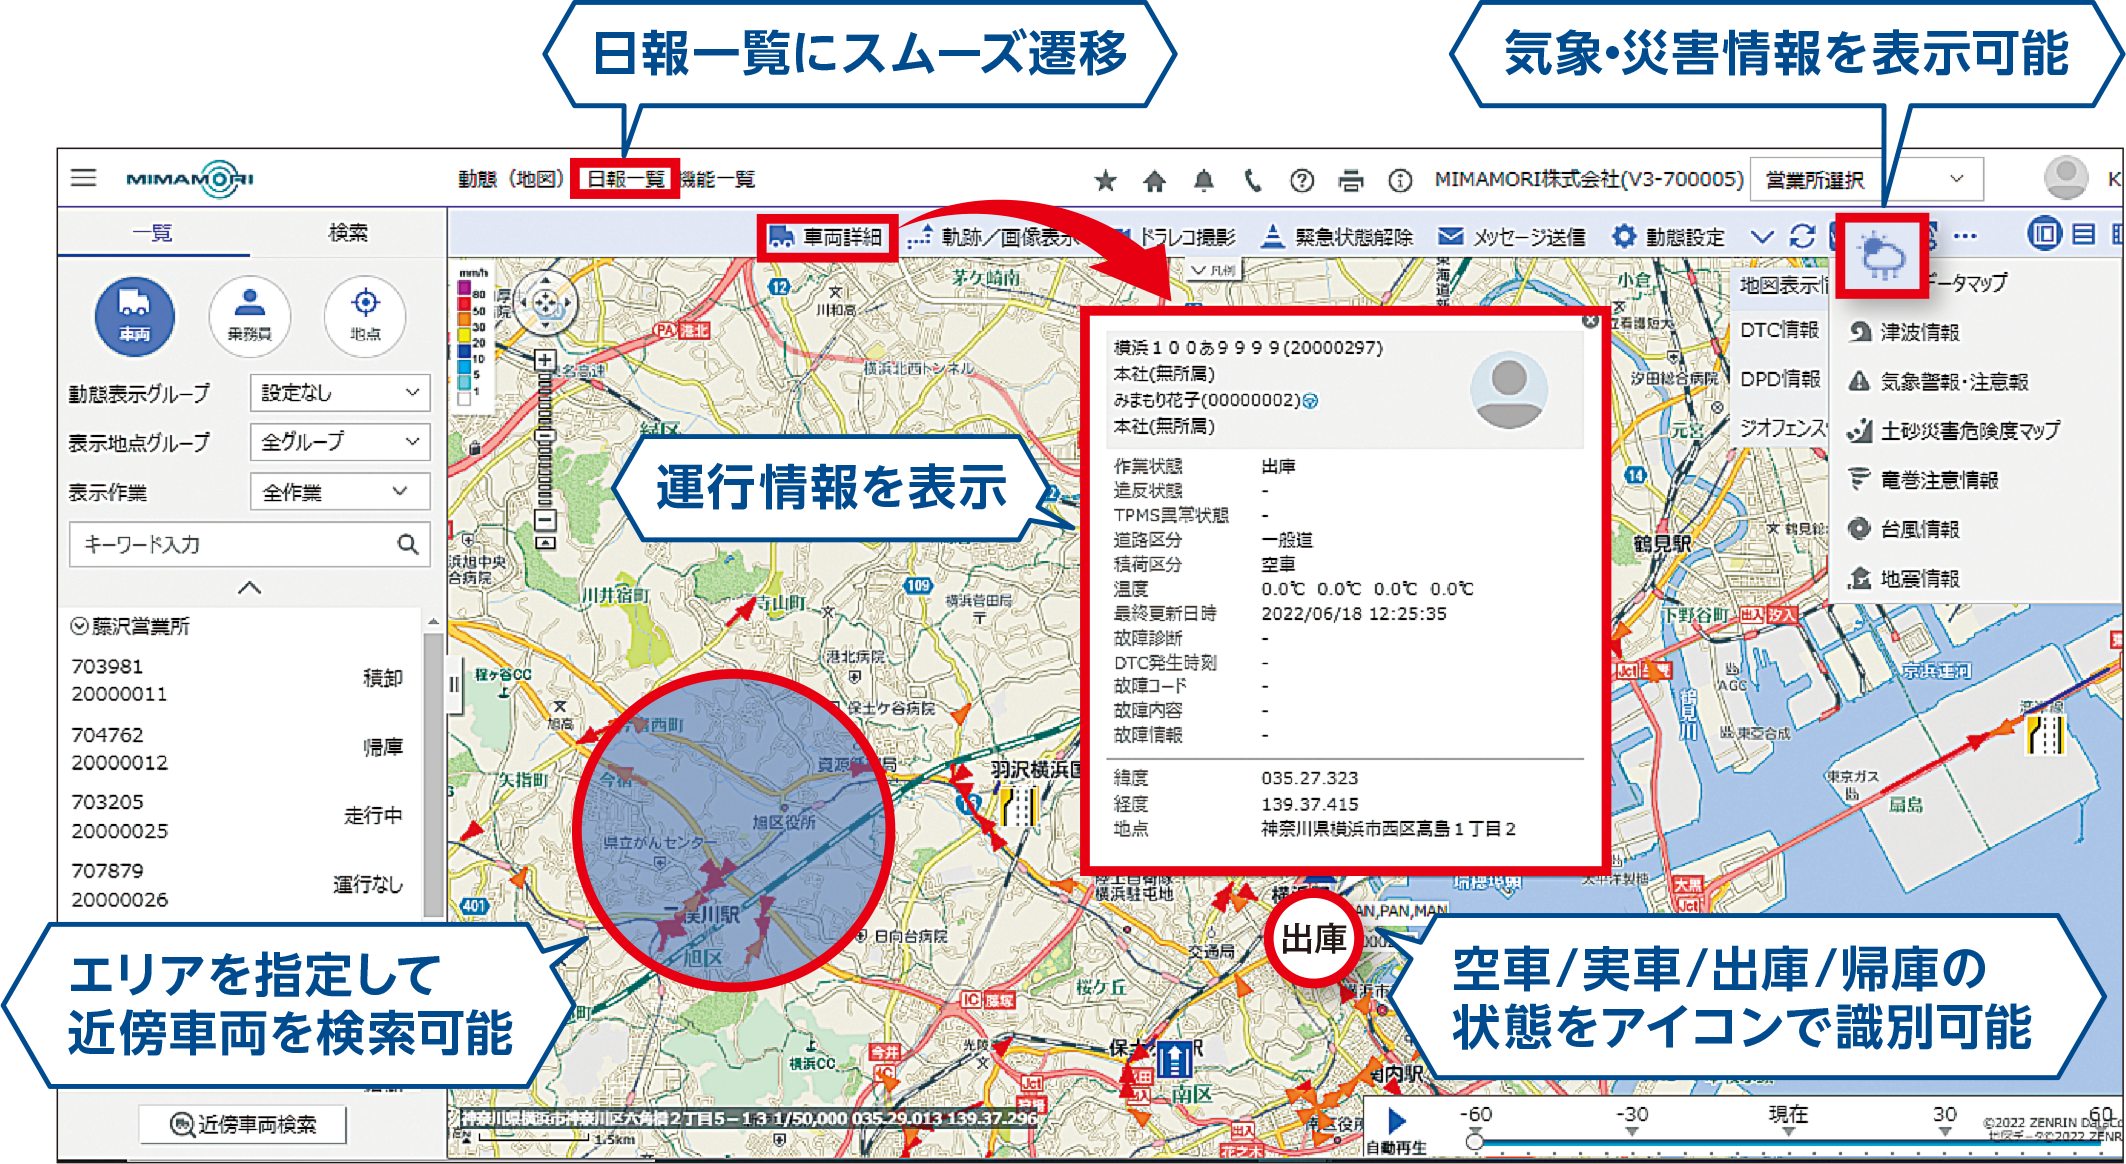Click 緊急状態解除 toolbar button
The width and height of the screenshot is (2126, 1164).
point(1336,237)
